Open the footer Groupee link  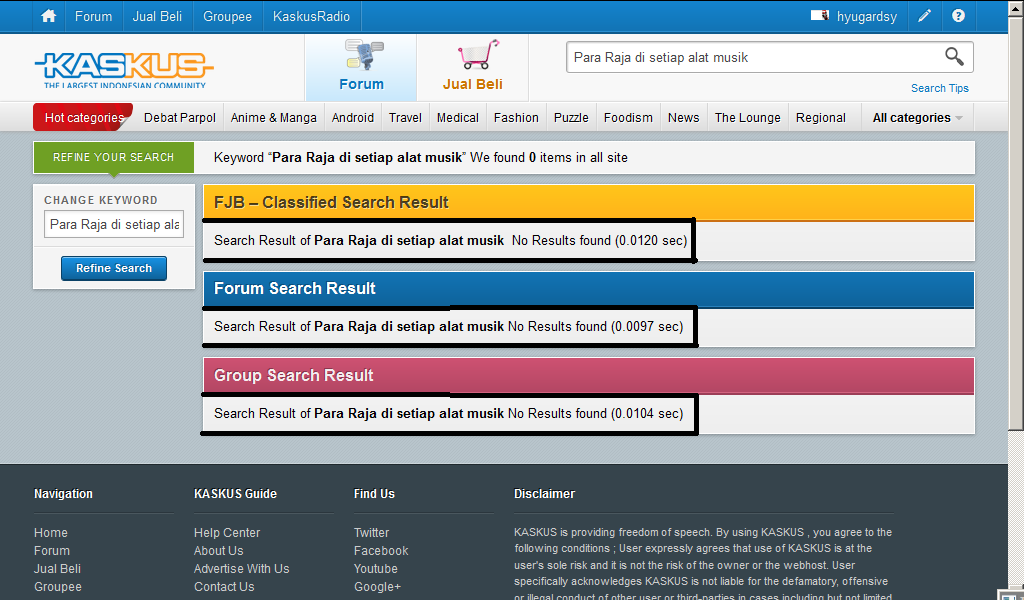(57, 587)
